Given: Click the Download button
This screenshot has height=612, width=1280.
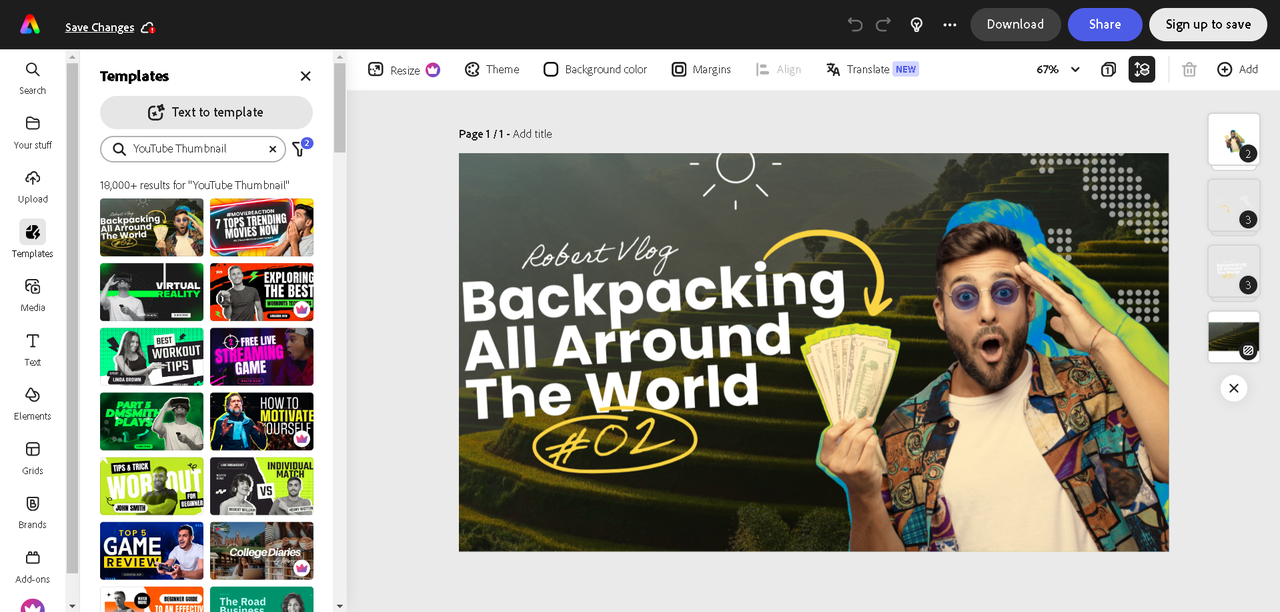Looking at the screenshot, I should (1015, 24).
